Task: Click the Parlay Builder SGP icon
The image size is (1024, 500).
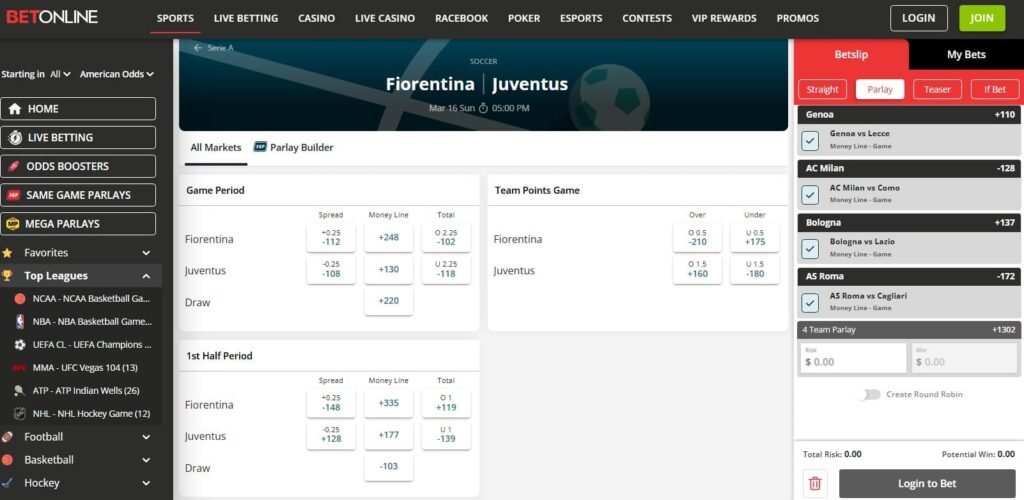Action: click(x=260, y=148)
